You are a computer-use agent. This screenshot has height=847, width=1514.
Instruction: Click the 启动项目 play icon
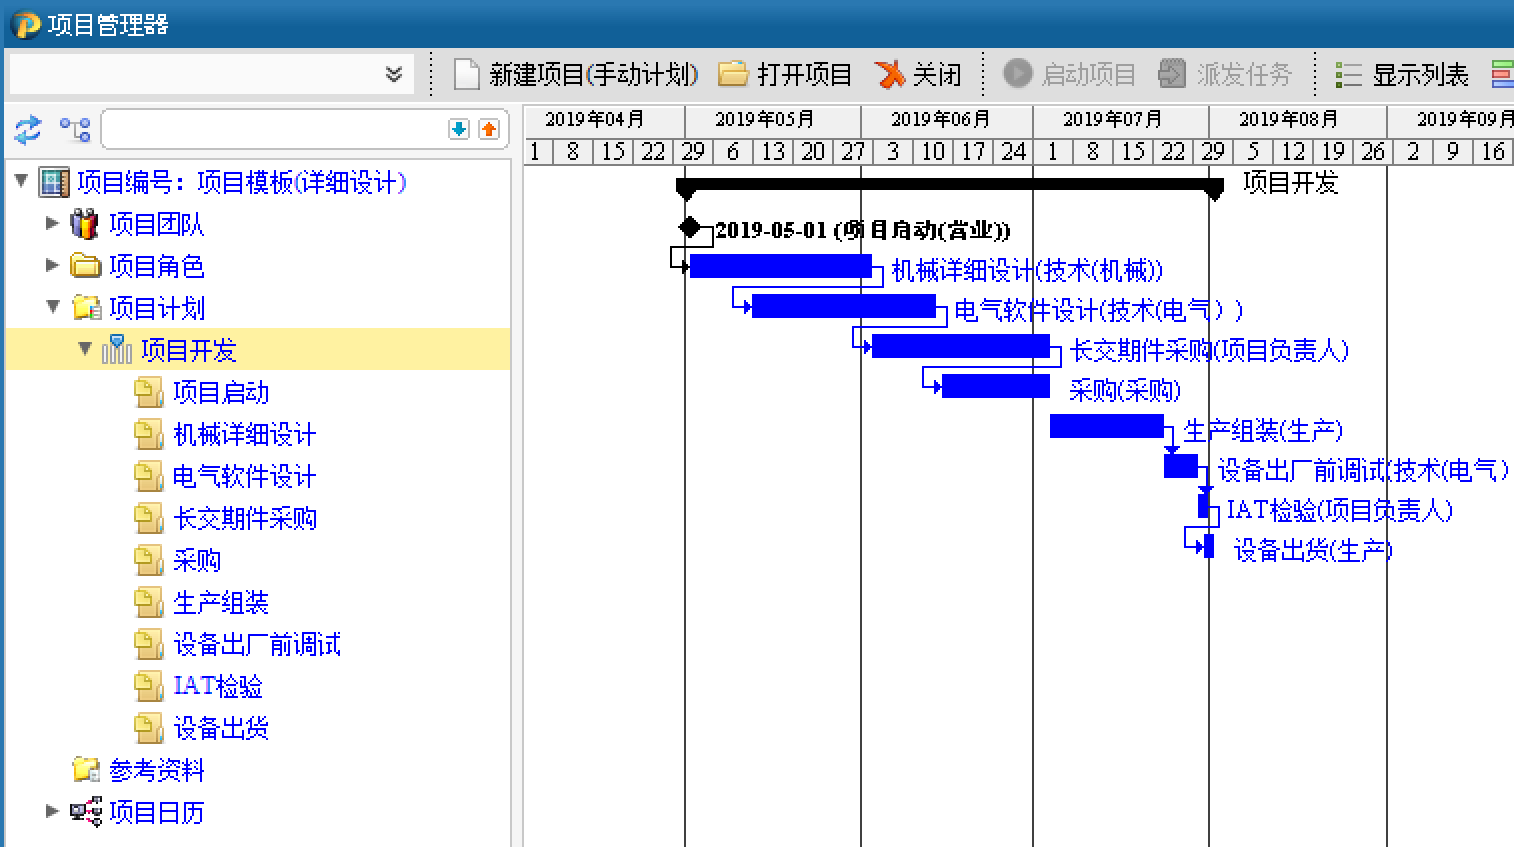coord(1017,74)
